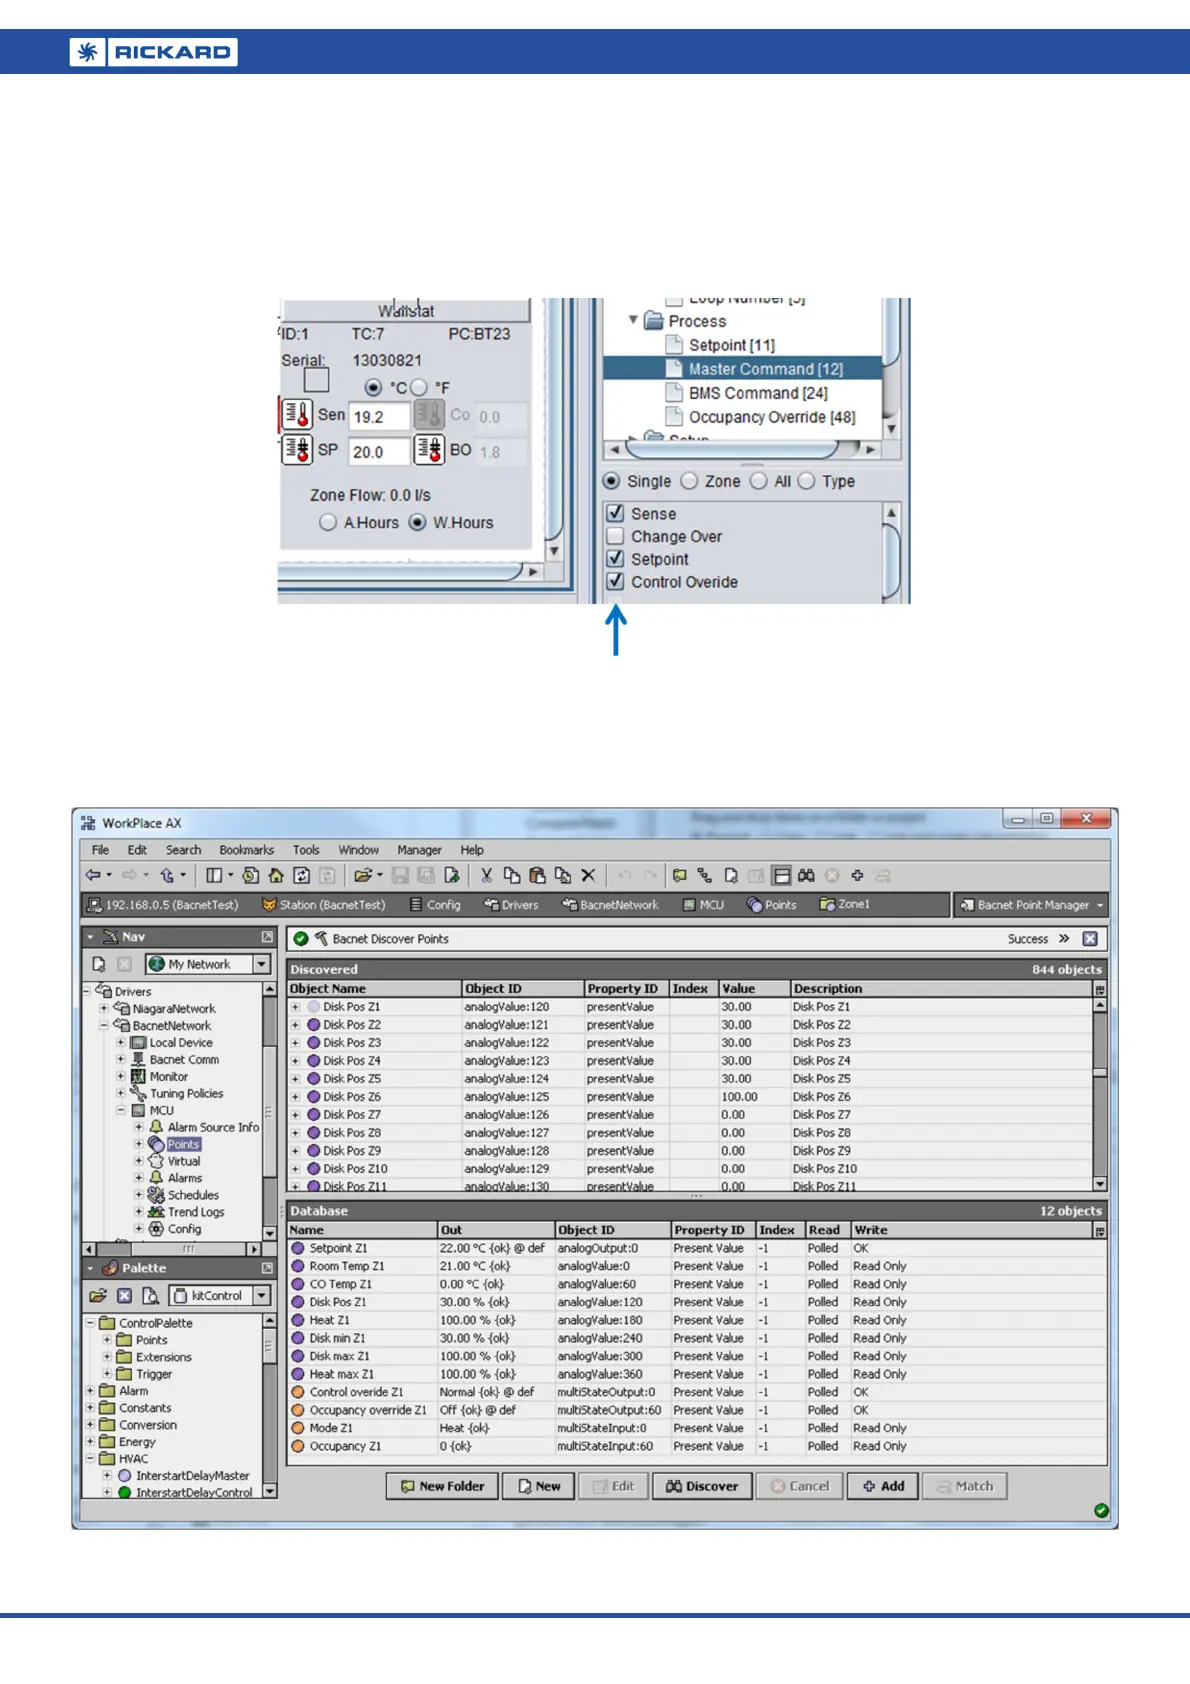Click the Station (BacnetTest) breadcrumb
Viewport: 1190px width, 1684px height.
323,905
